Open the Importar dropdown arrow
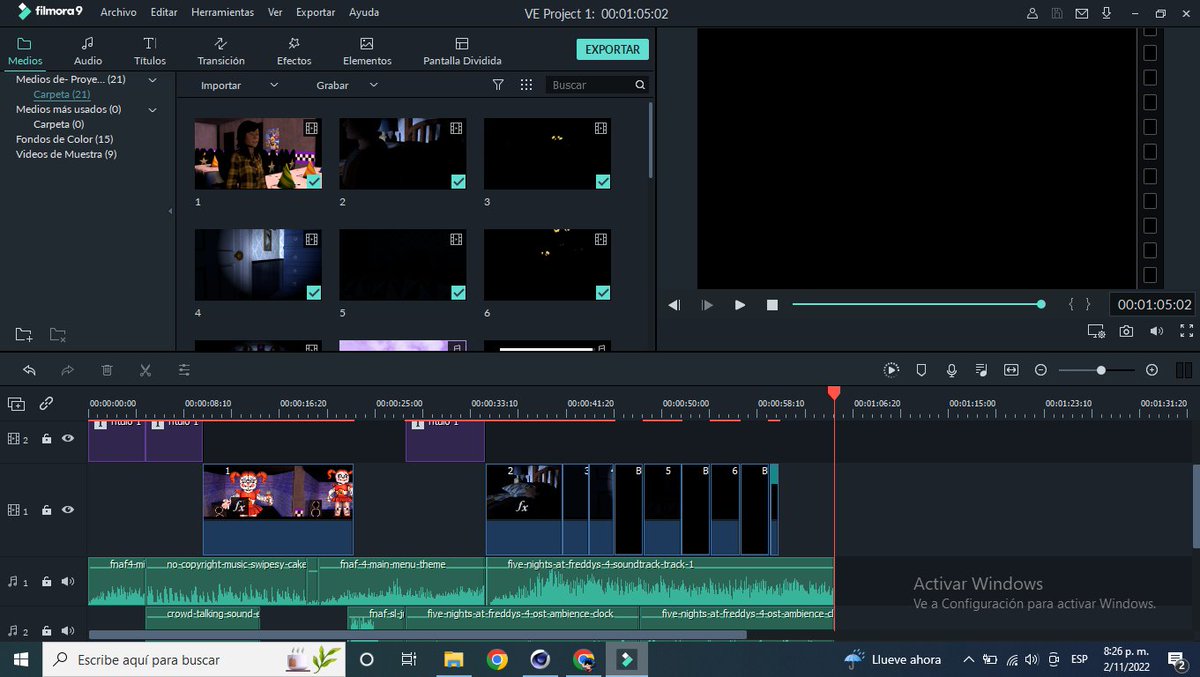 tap(274, 85)
